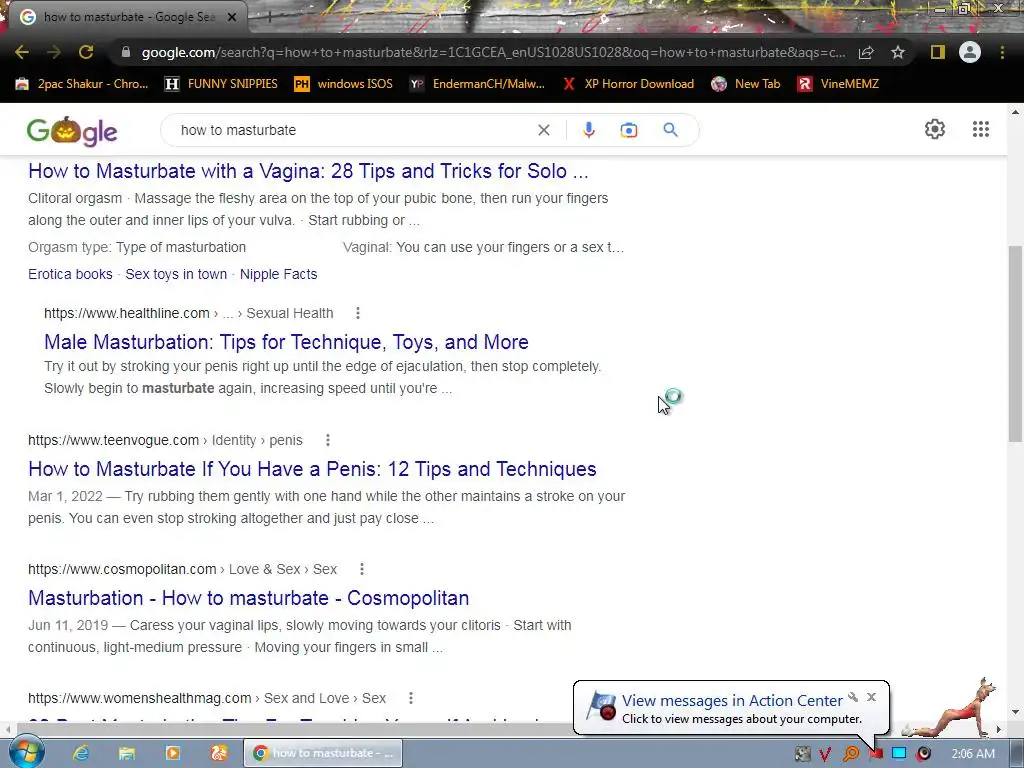1024x768 pixels.
Task: Click the vertical scrollbar thumb
Action: coord(1015,344)
